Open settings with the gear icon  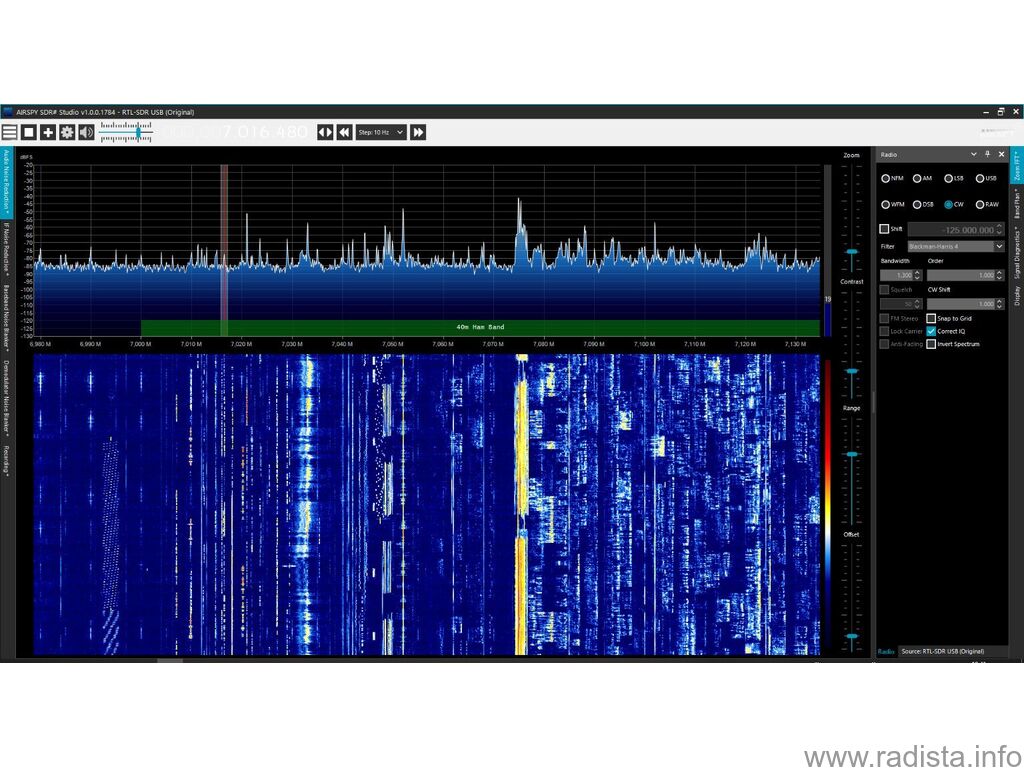[67, 133]
